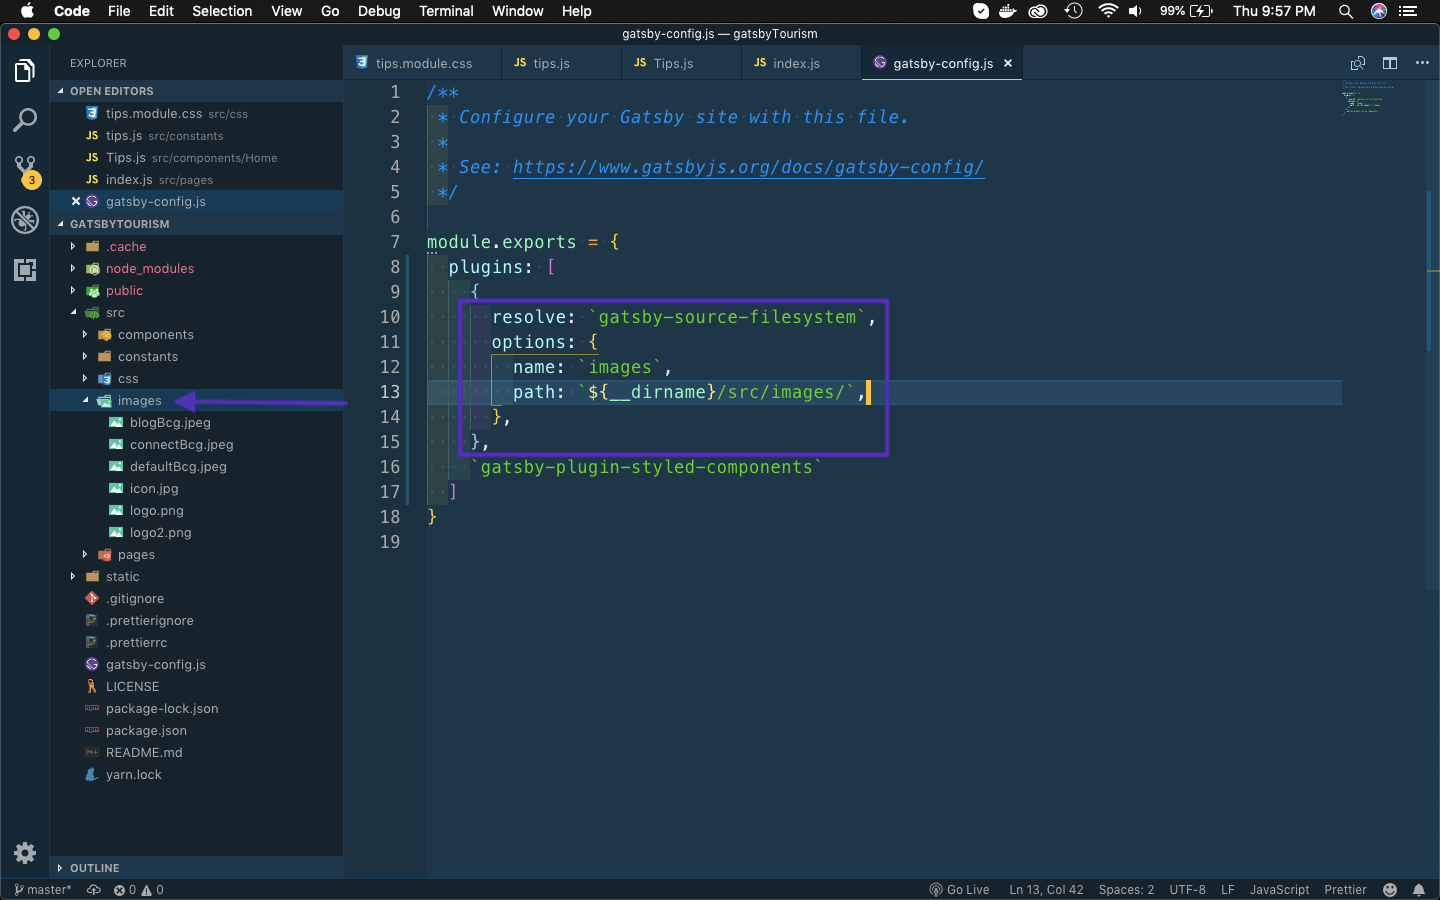The height and width of the screenshot is (900, 1440).
Task: Click the split editor right icon
Action: point(1390,63)
